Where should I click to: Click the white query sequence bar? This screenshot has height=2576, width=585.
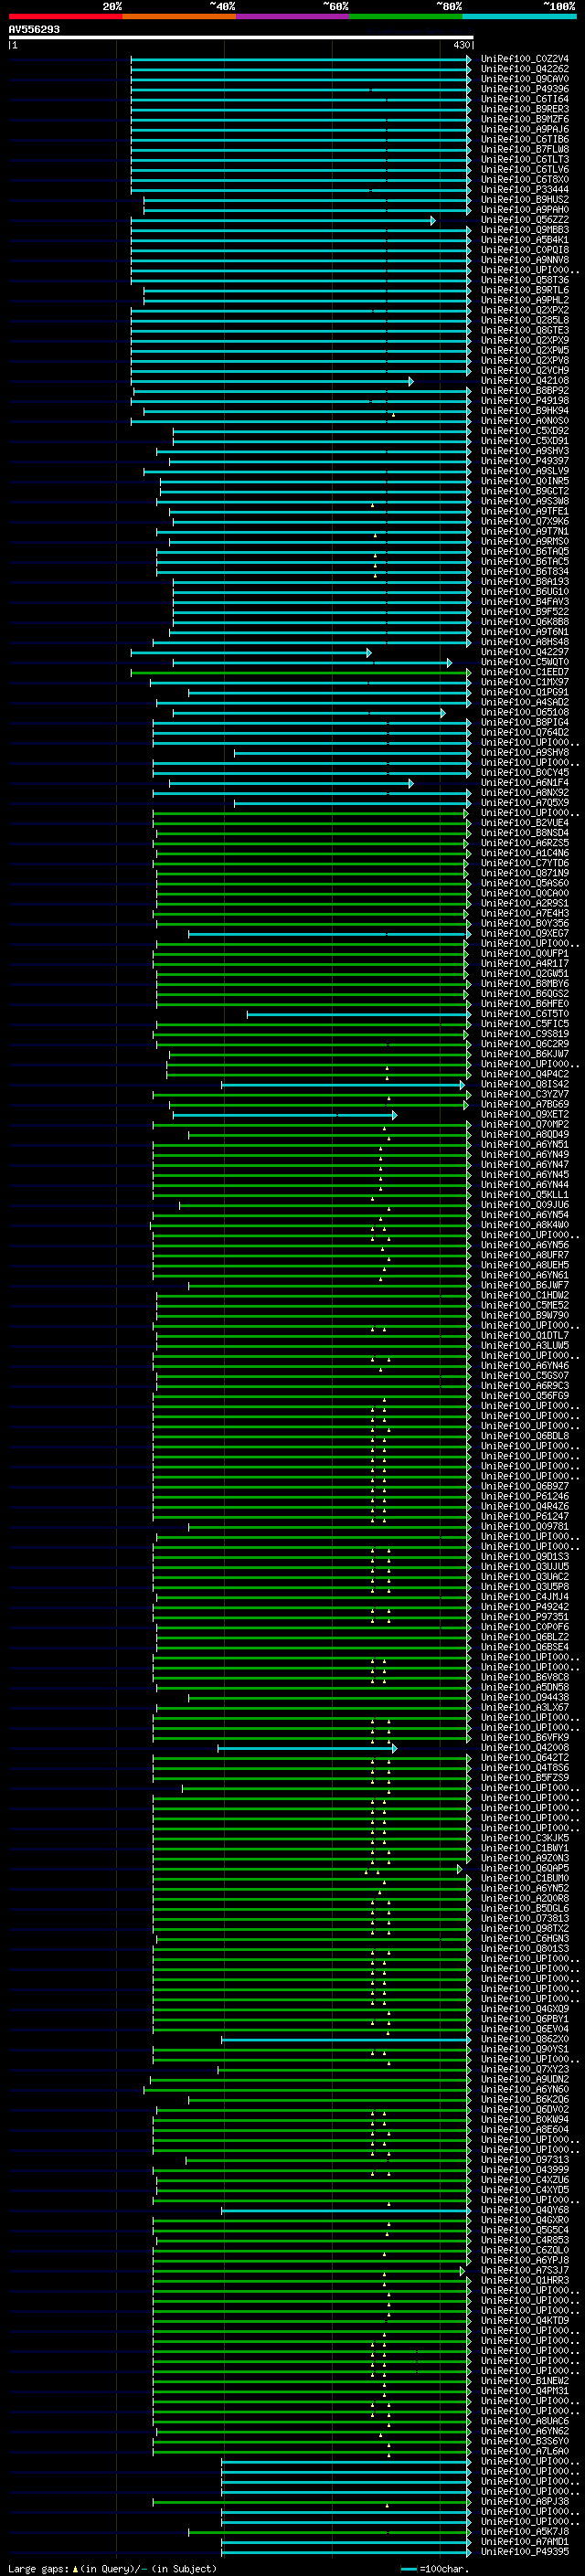240,37
